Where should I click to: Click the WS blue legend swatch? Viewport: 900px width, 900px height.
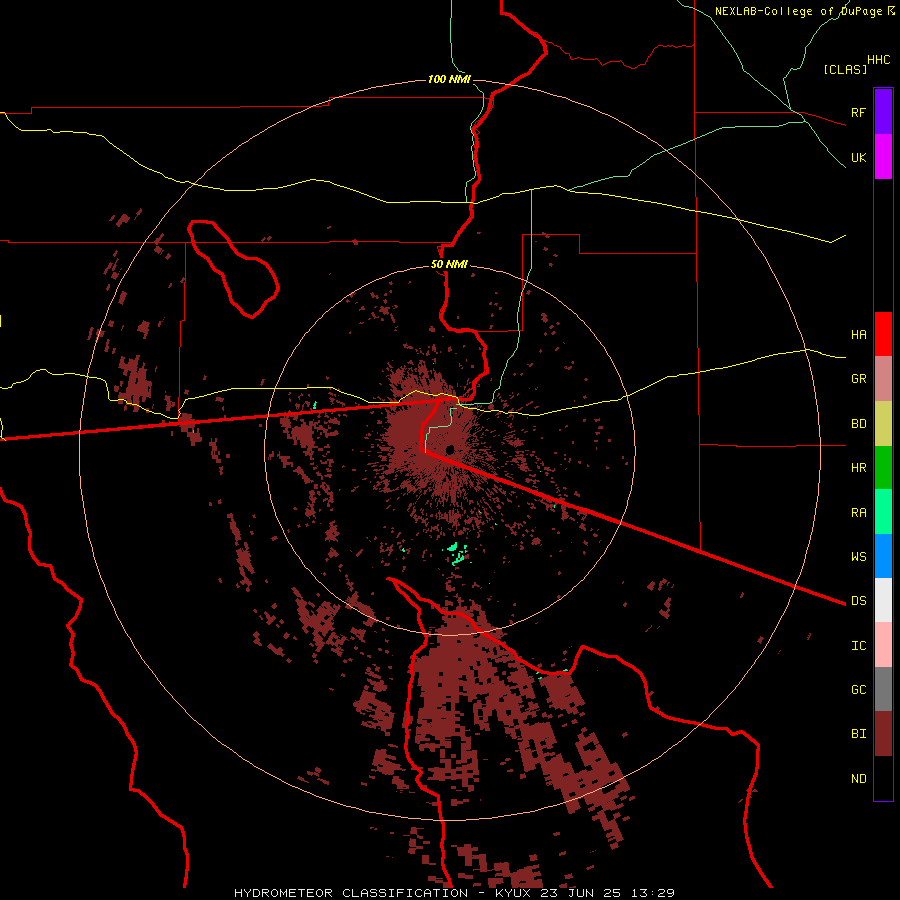883,556
